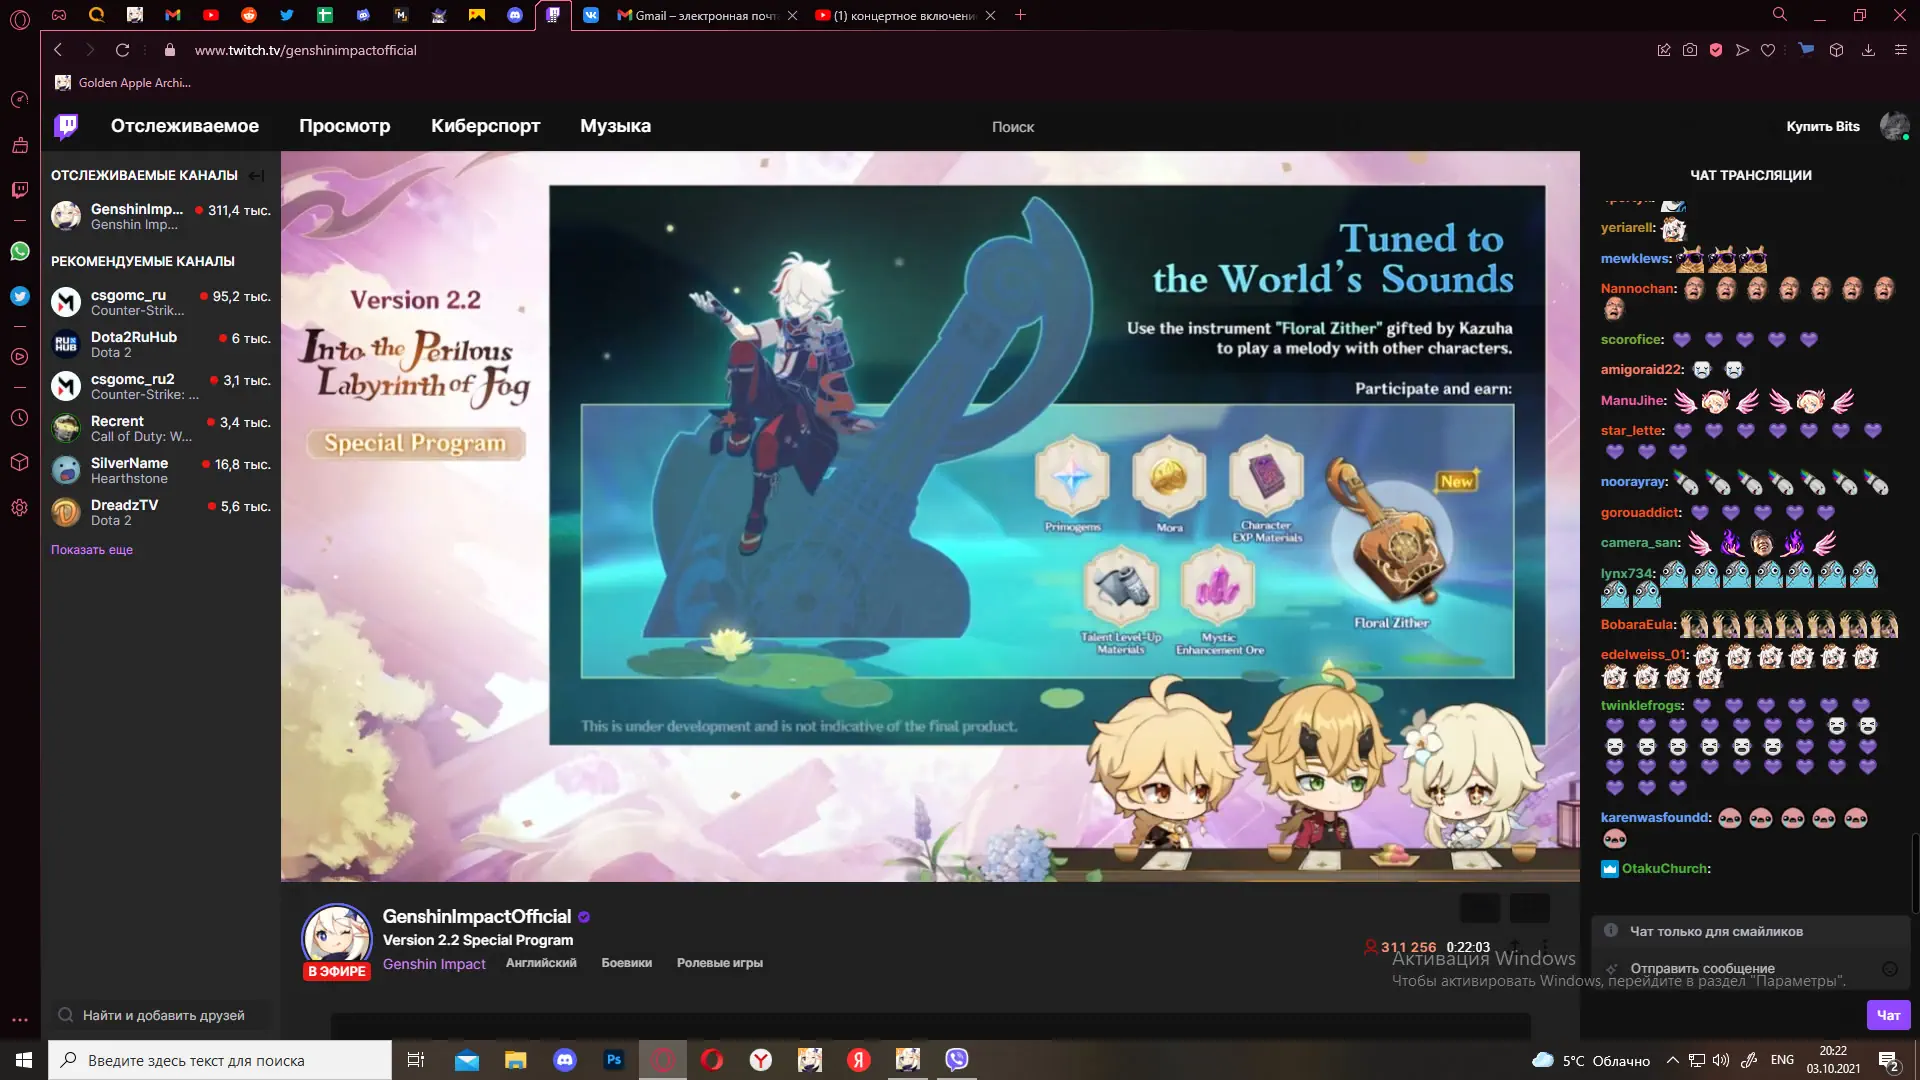Open emote picker in chat box
1920x1080 pixels.
tap(1889, 968)
